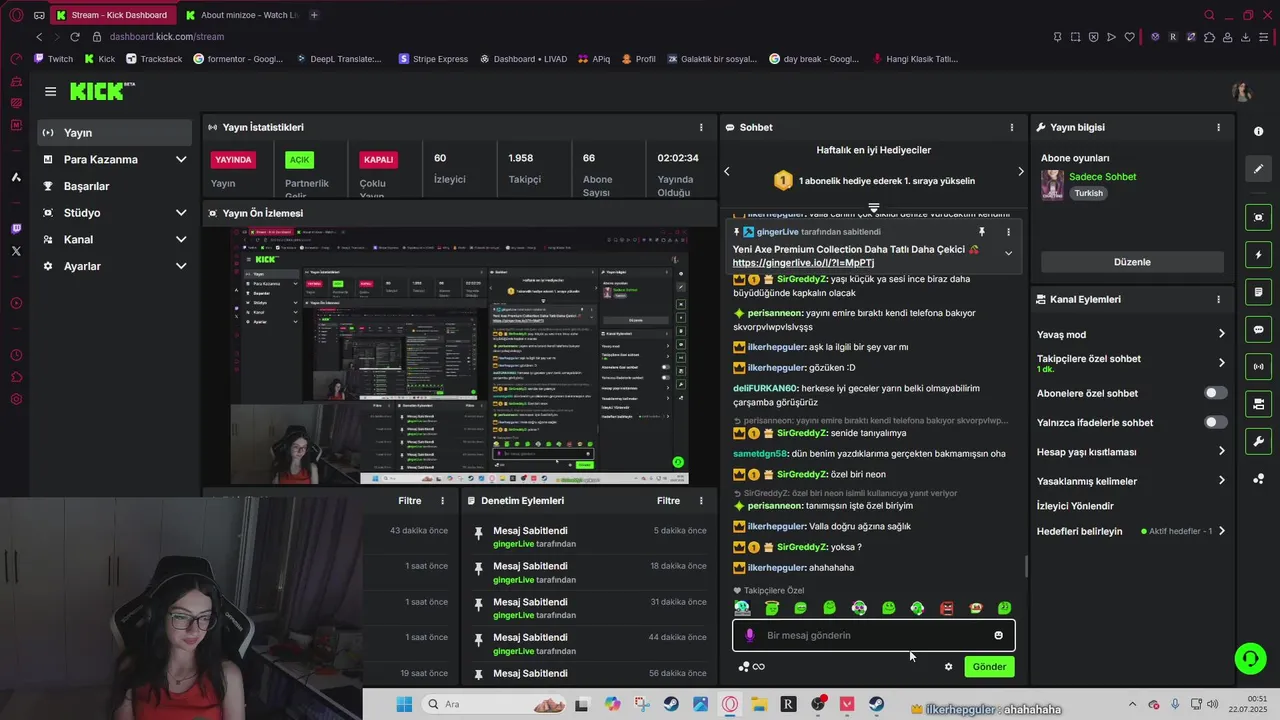Click the microphone icon in the chat input
Viewport: 1280px width, 720px height.
tap(750, 635)
